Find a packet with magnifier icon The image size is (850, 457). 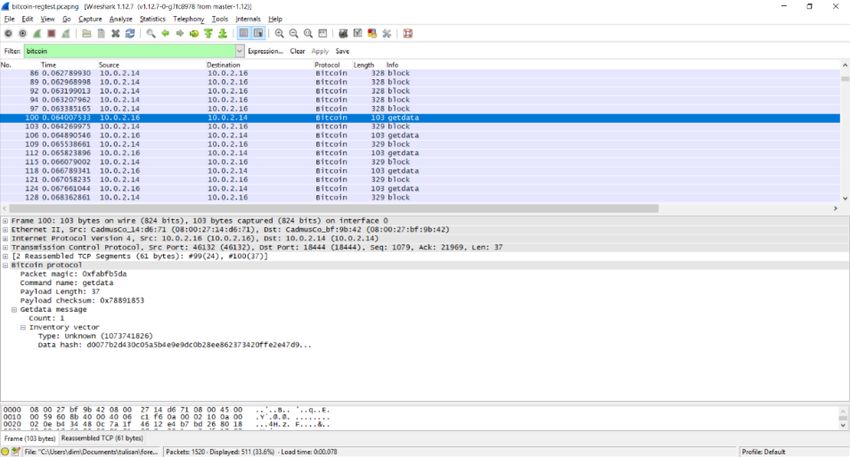pos(151,34)
